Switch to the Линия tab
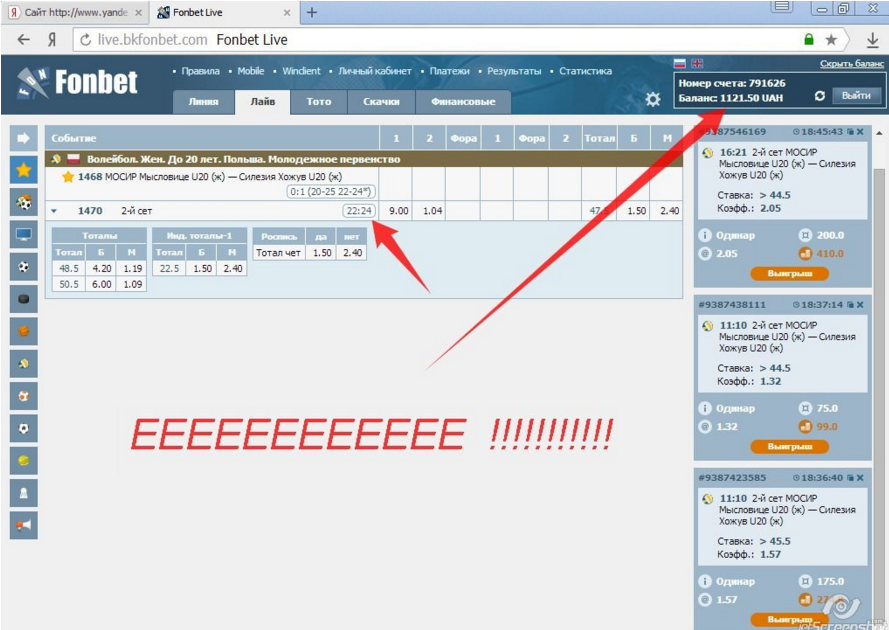889x630 pixels. pos(203,102)
